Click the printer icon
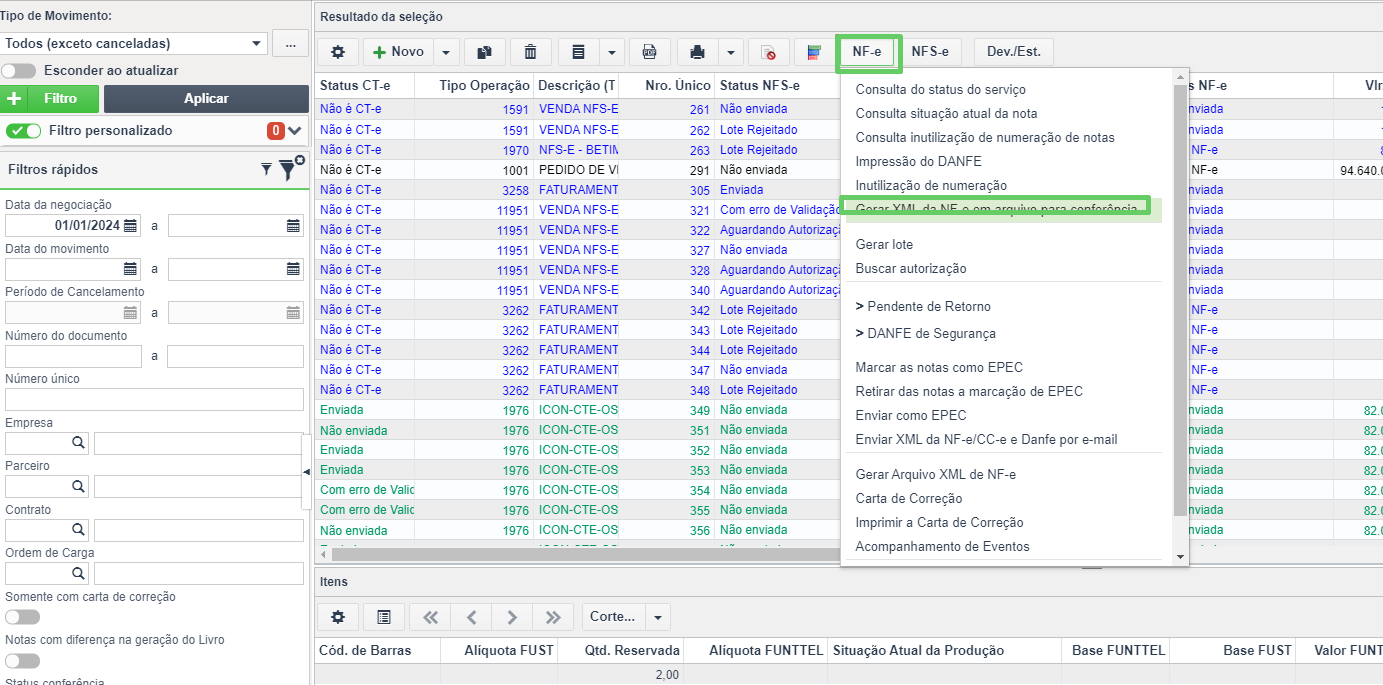 point(698,52)
